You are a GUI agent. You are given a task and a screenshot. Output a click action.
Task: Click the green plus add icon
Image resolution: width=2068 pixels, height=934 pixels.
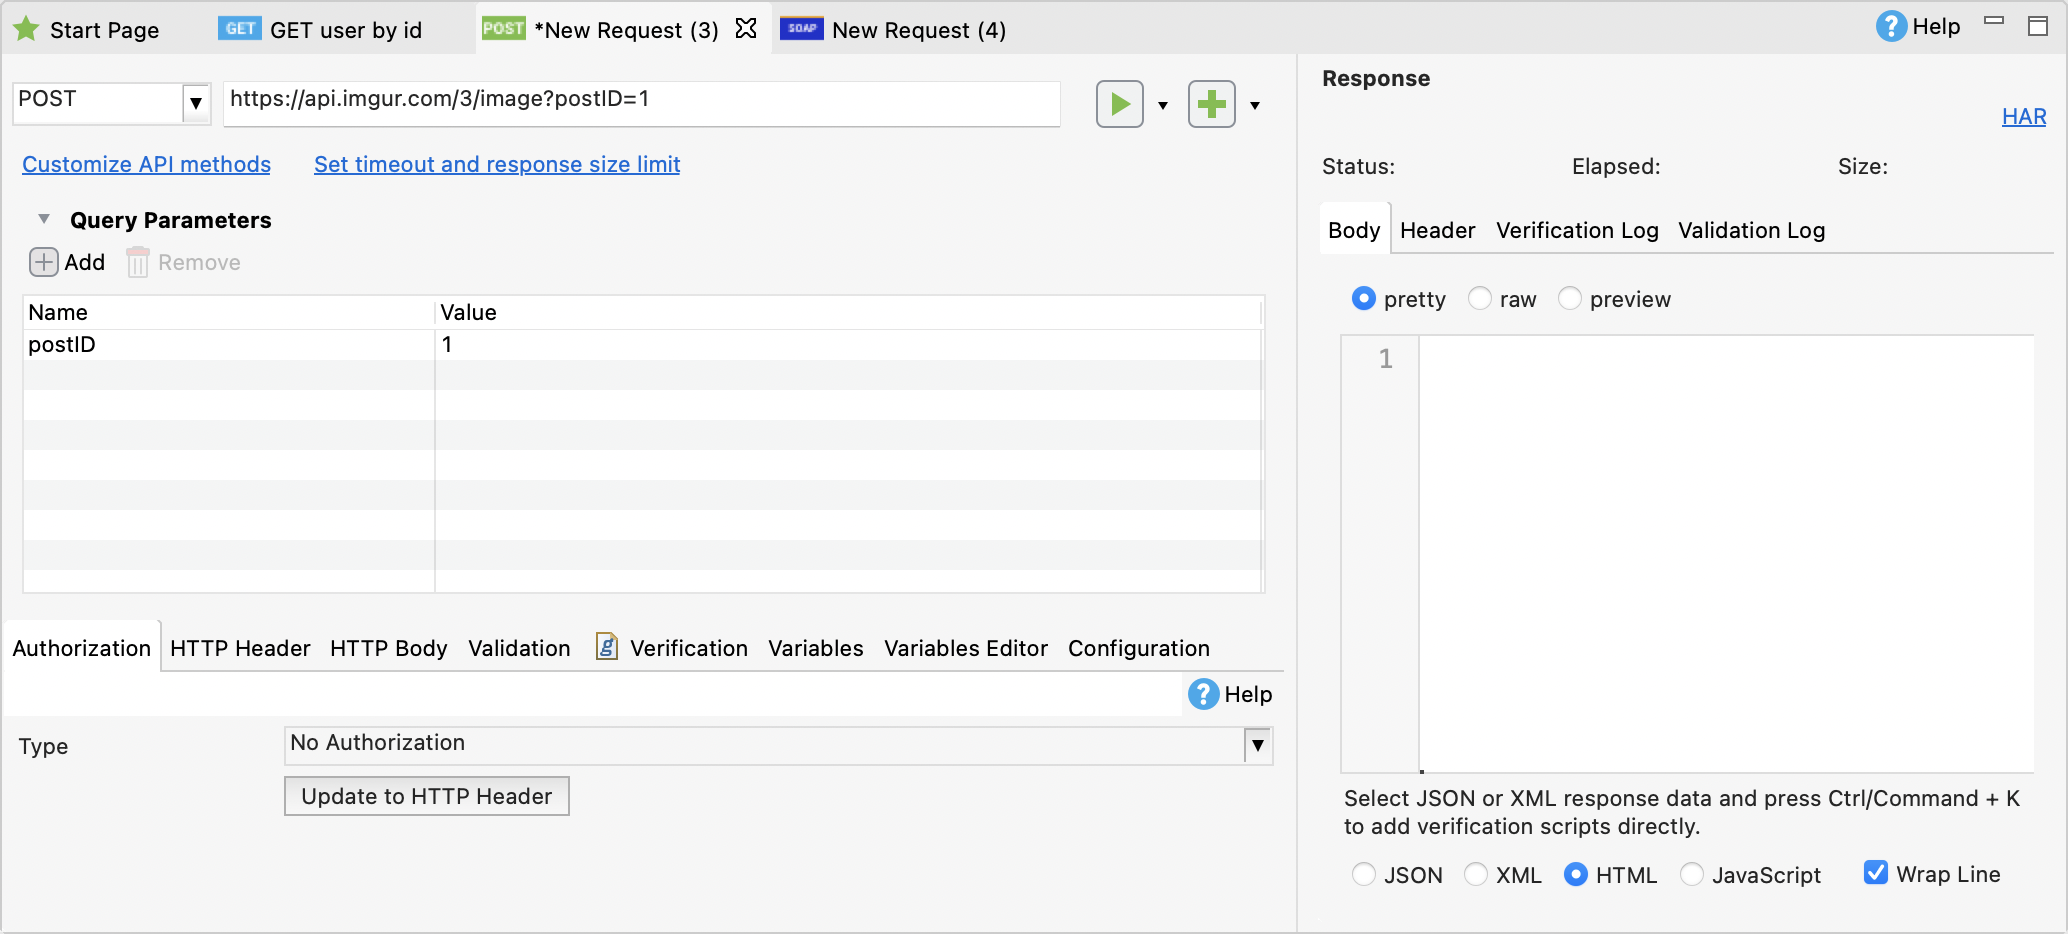pos(1211,104)
